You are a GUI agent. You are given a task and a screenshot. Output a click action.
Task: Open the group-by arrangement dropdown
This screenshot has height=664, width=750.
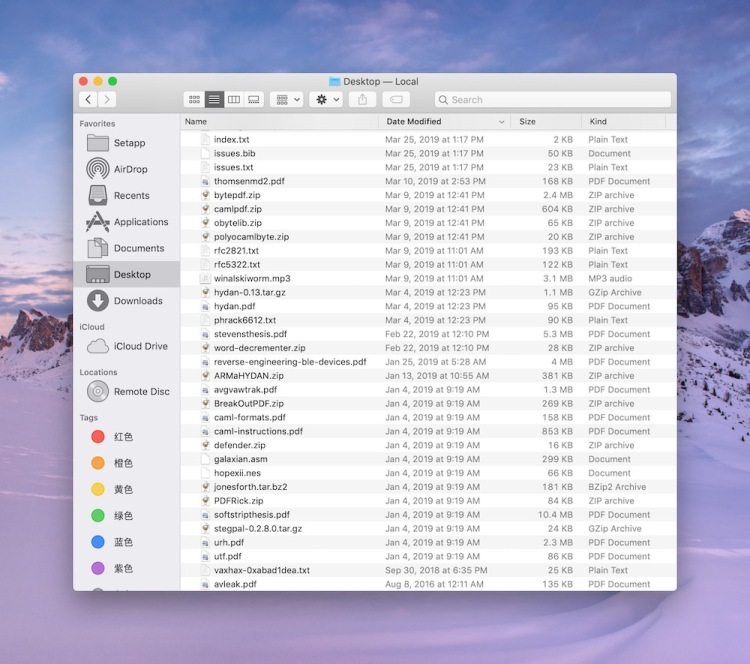tap(285, 100)
